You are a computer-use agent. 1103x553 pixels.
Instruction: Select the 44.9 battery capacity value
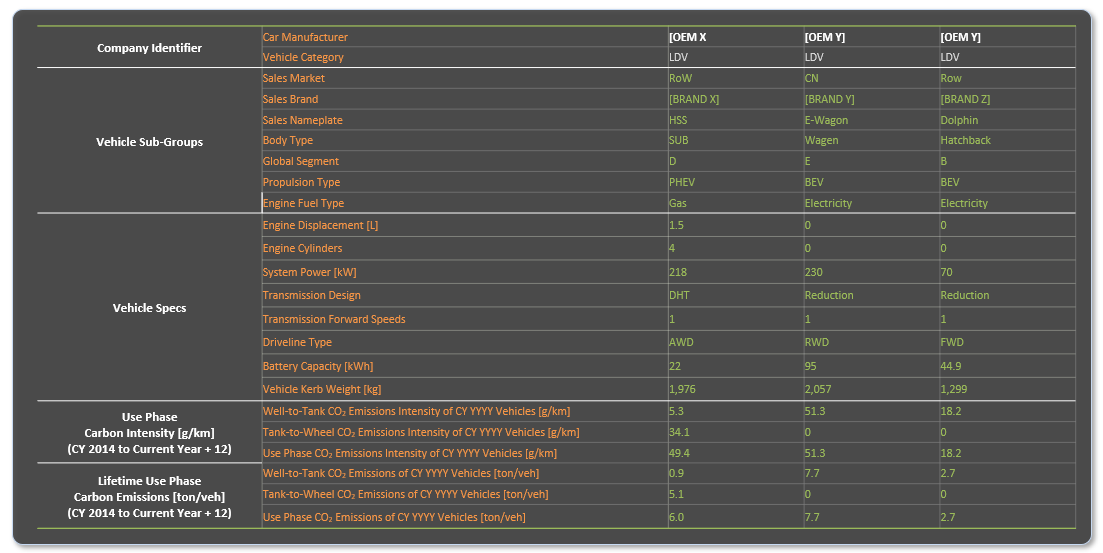(951, 366)
